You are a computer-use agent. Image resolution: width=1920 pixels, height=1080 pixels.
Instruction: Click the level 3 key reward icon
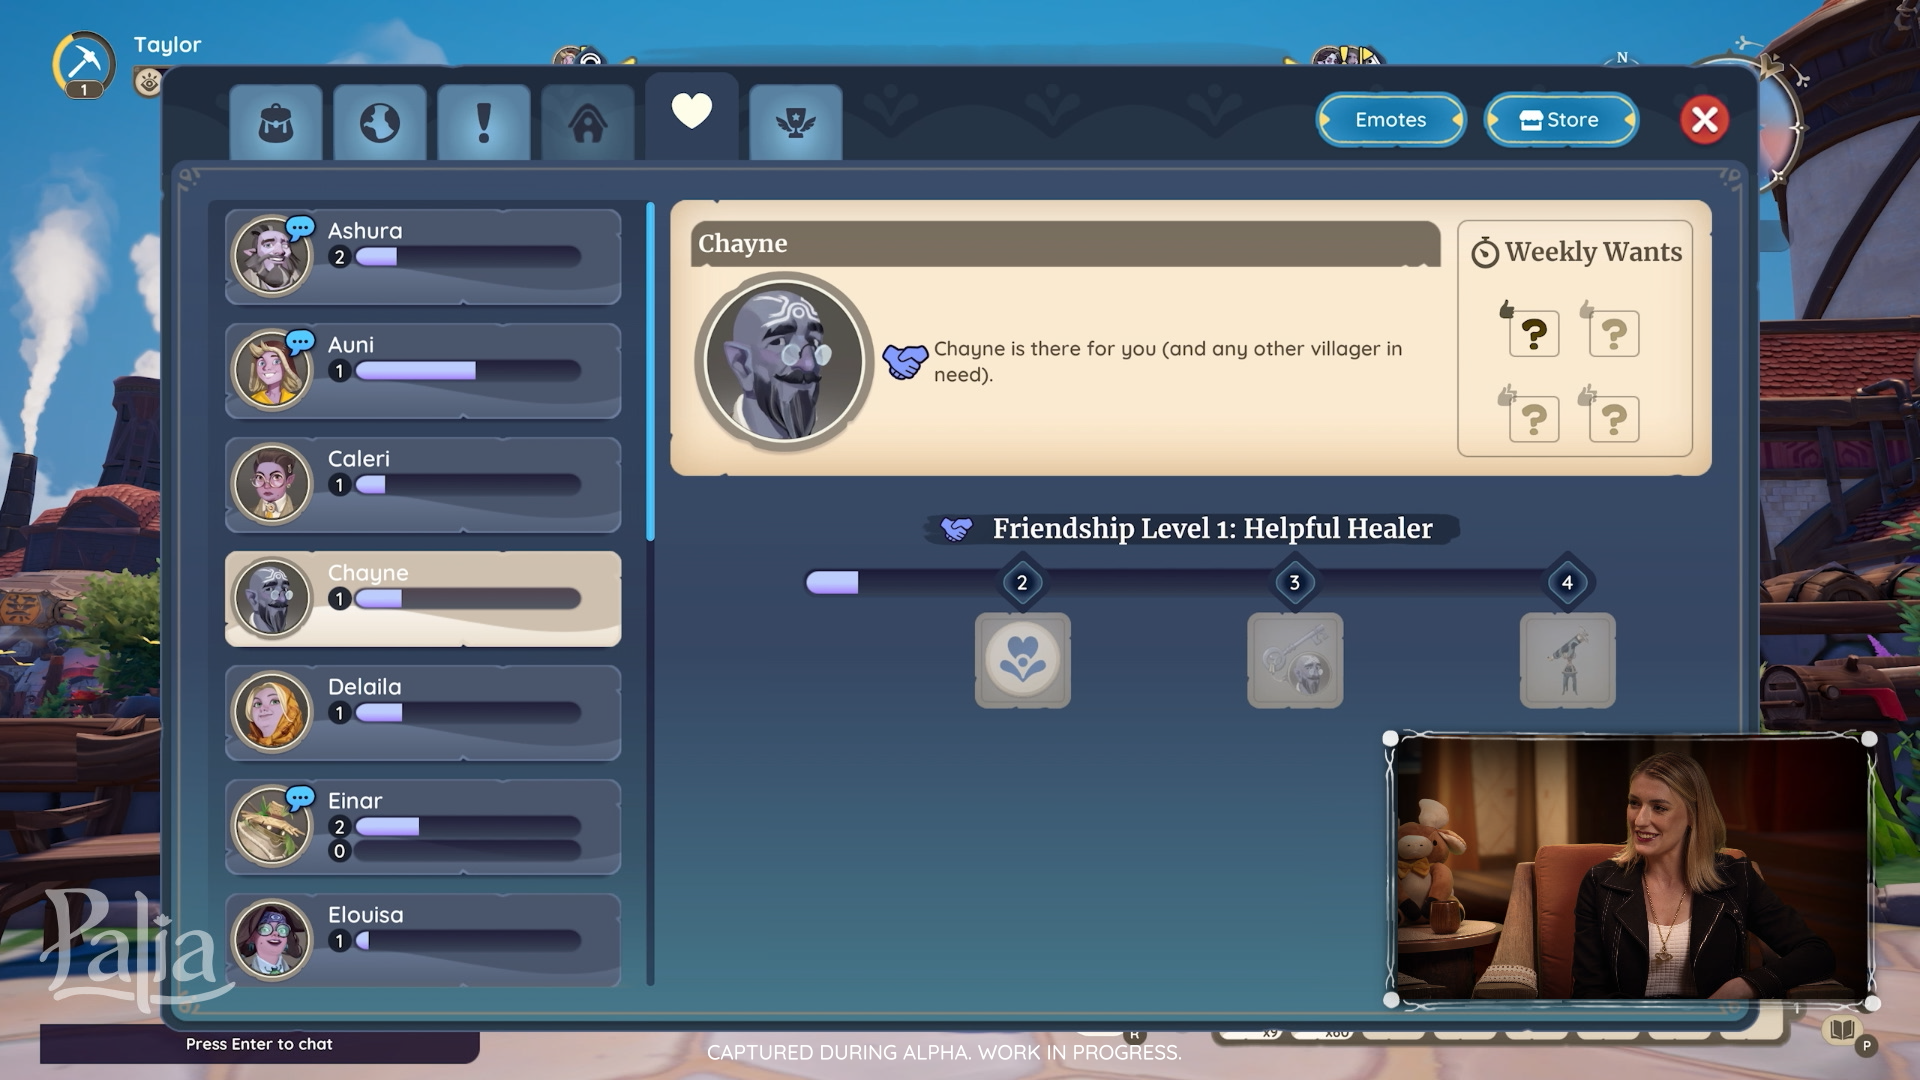[1295, 661]
